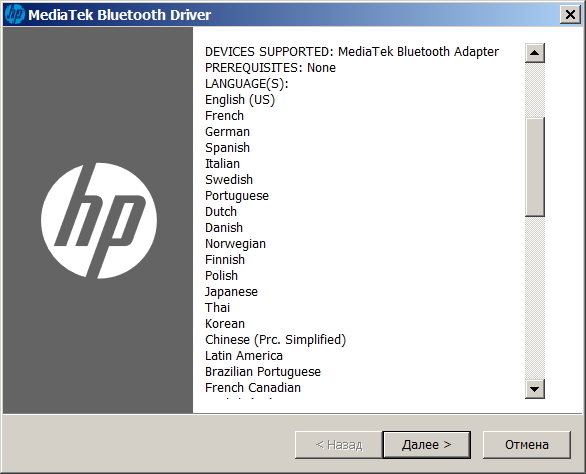
Task: Click the scrollbar up arrow
Action: (x=534, y=53)
